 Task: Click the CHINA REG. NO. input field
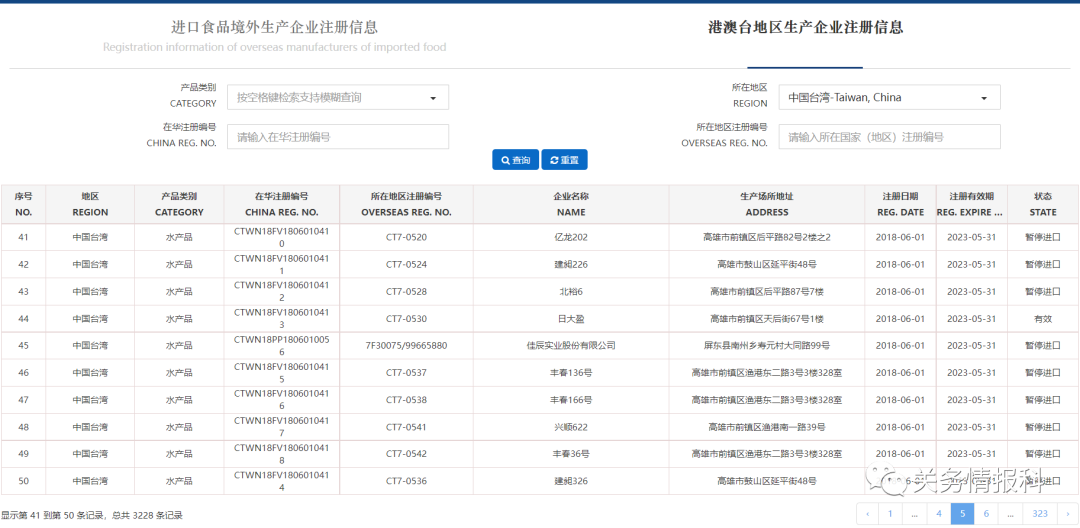coord(337,137)
